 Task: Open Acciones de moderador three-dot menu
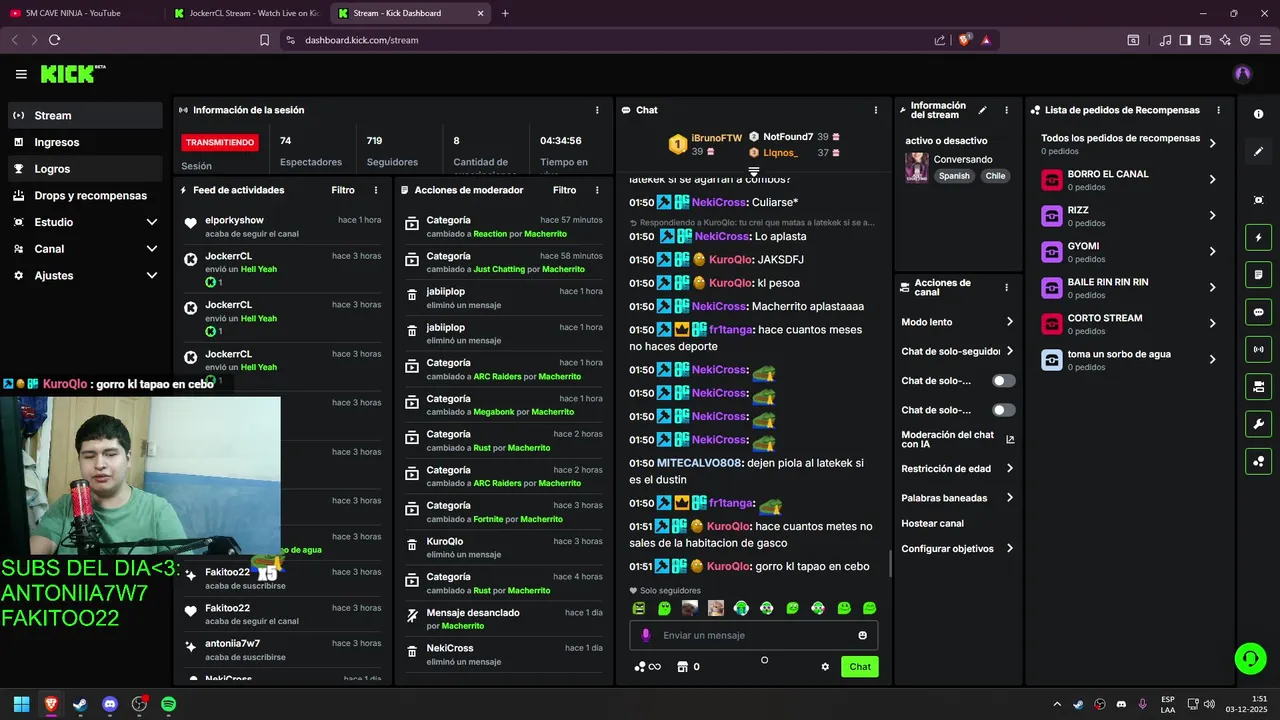[597, 190]
